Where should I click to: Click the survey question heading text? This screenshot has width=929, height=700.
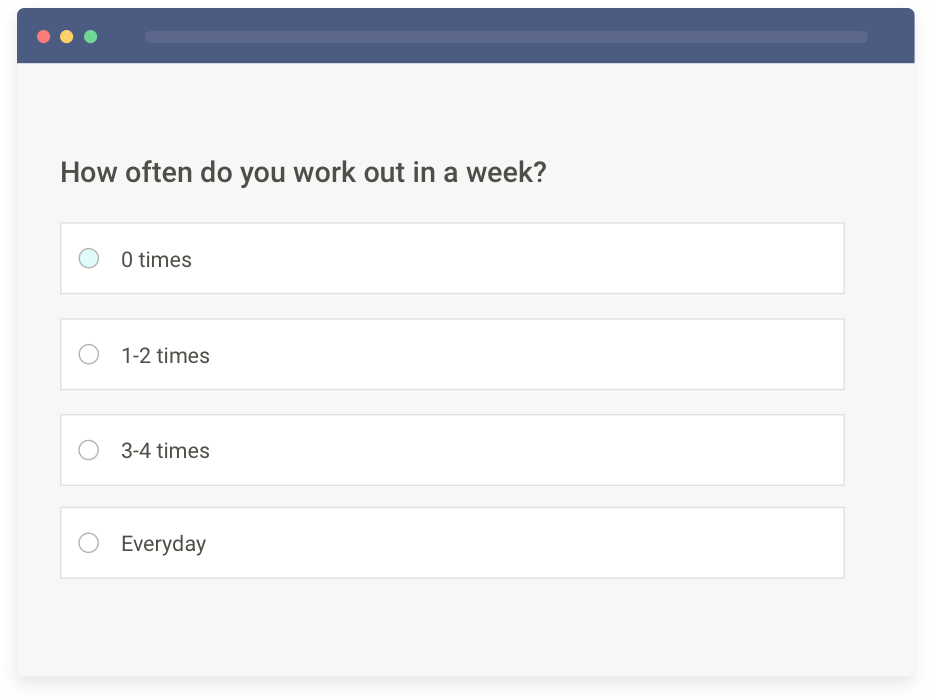(302, 172)
